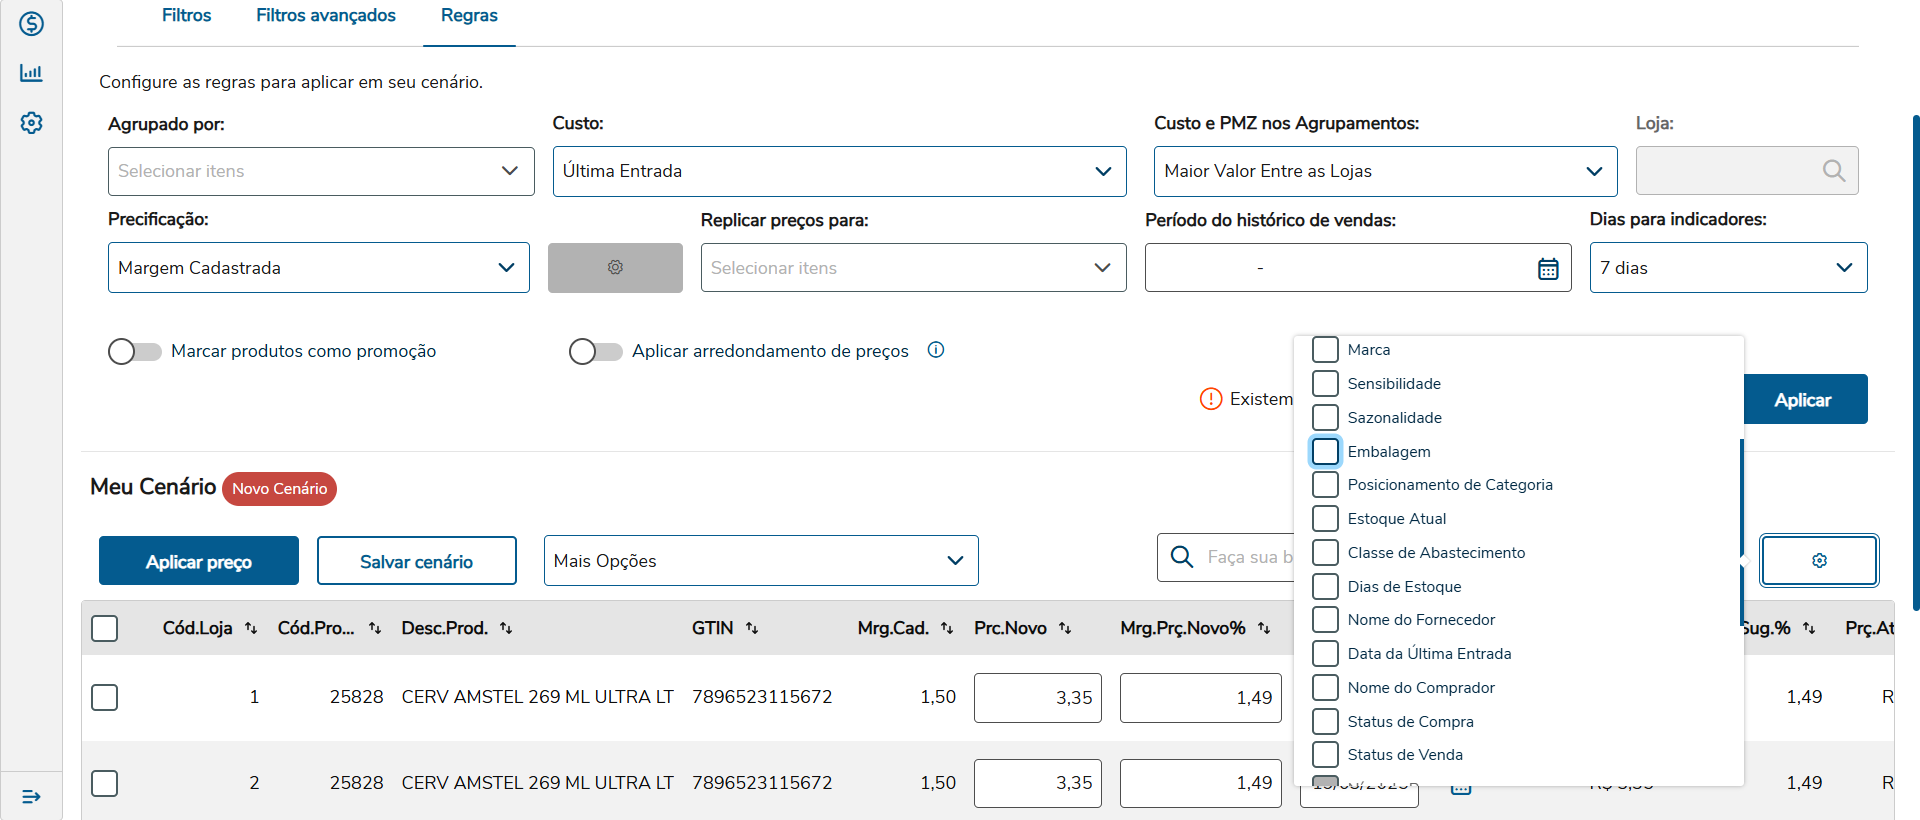This screenshot has height=820, width=1920.
Task: Open the Dias para indicadores dropdown
Action: click(1727, 268)
